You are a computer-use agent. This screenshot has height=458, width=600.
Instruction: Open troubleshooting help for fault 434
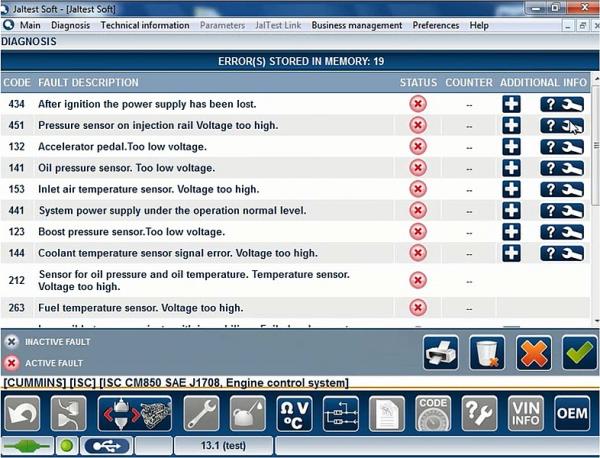coord(562,104)
